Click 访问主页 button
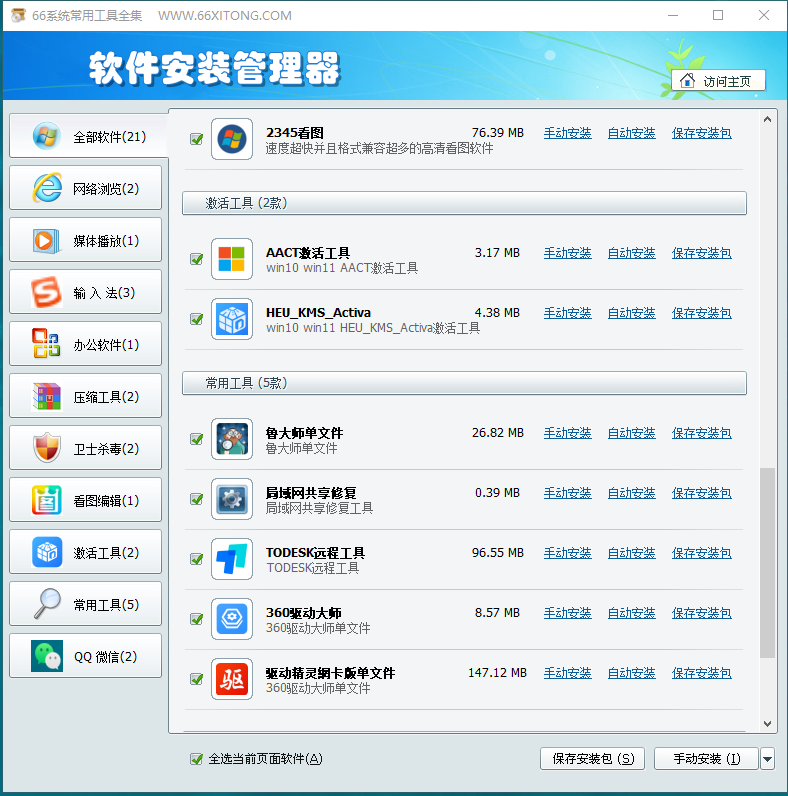 718,80
